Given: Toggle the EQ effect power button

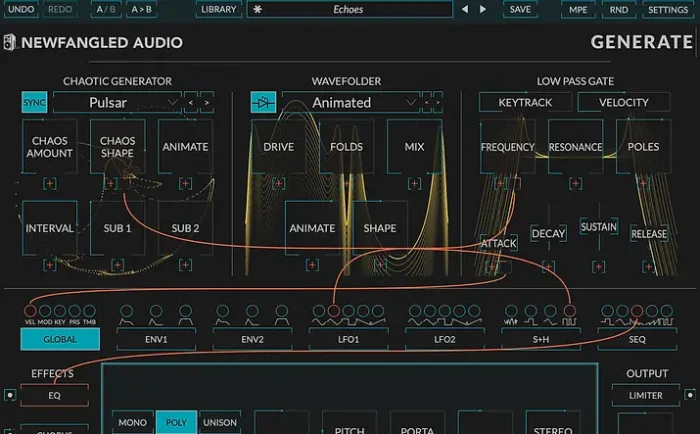Looking at the screenshot, I should pyautogui.click(x=10, y=395).
